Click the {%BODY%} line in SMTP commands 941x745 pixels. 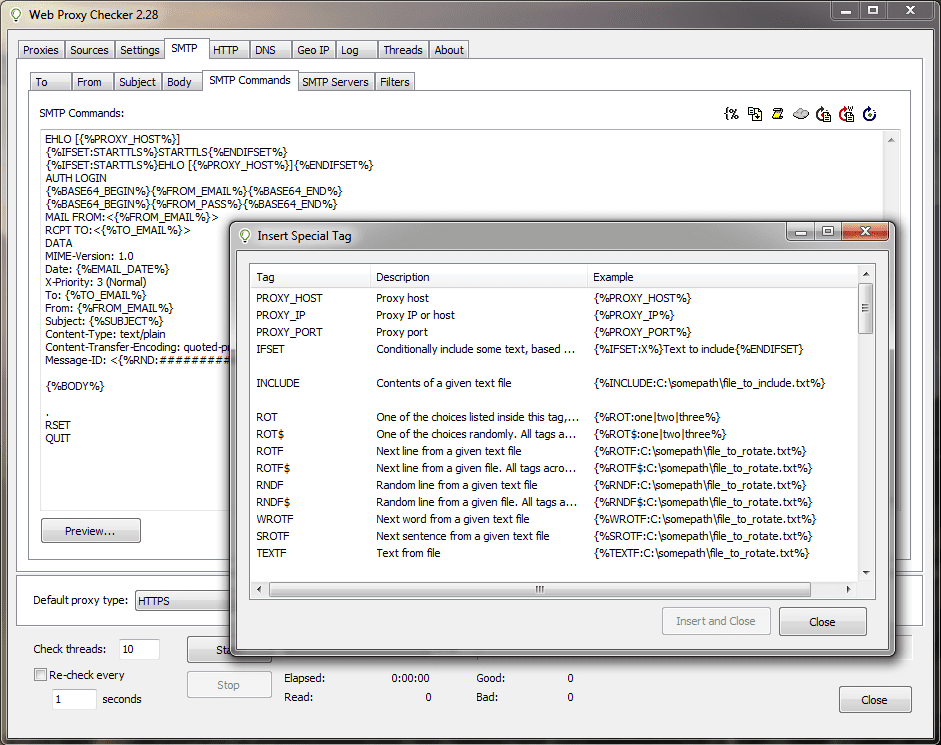(x=74, y=386)
